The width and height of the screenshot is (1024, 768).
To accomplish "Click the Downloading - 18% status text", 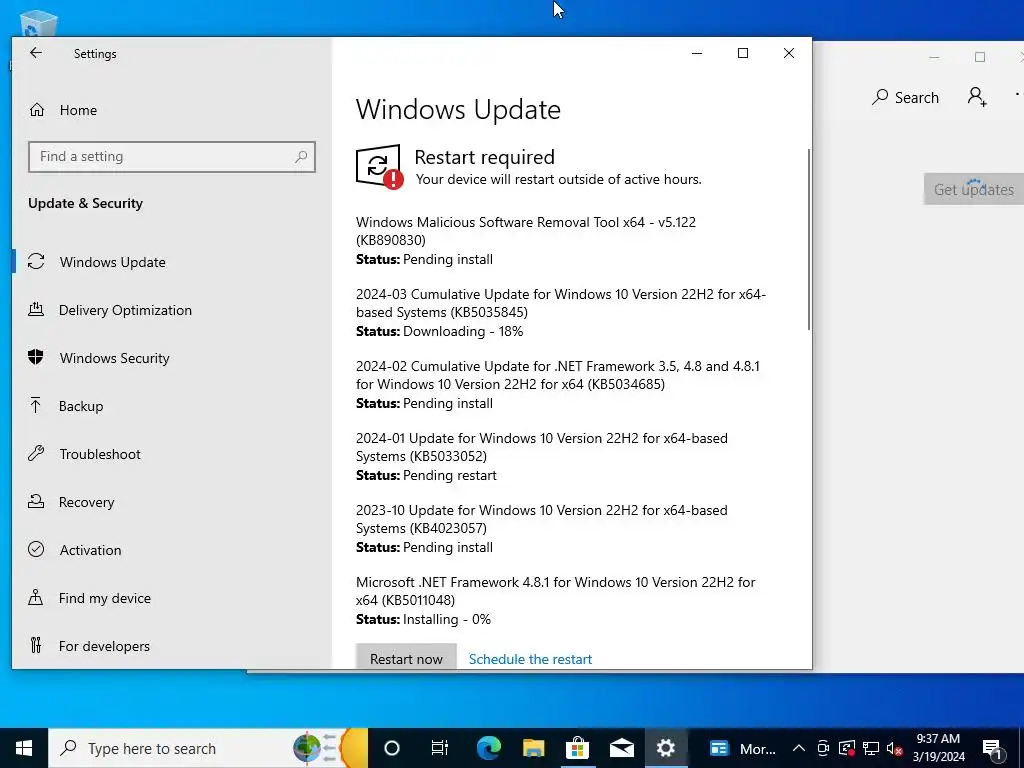I will [x=463, y=331].
